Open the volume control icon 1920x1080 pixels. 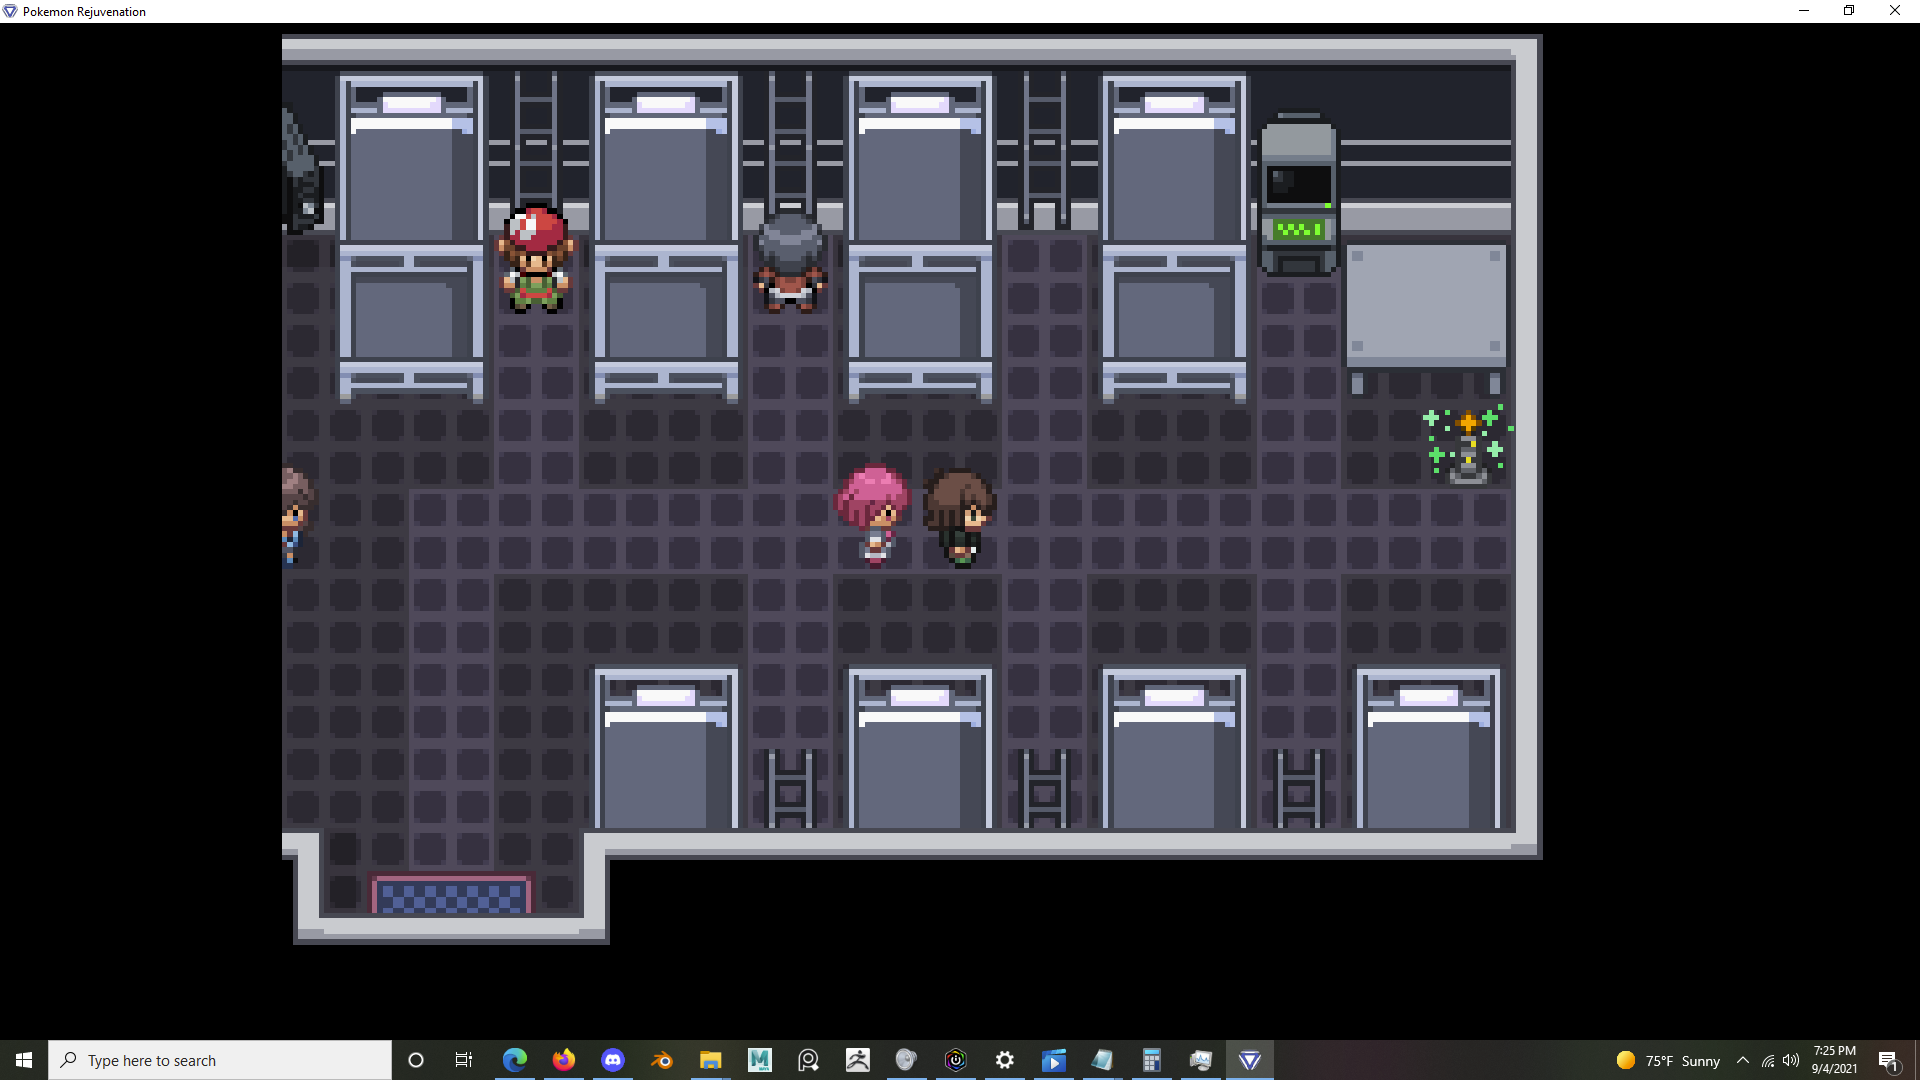pos(1791,1060)
